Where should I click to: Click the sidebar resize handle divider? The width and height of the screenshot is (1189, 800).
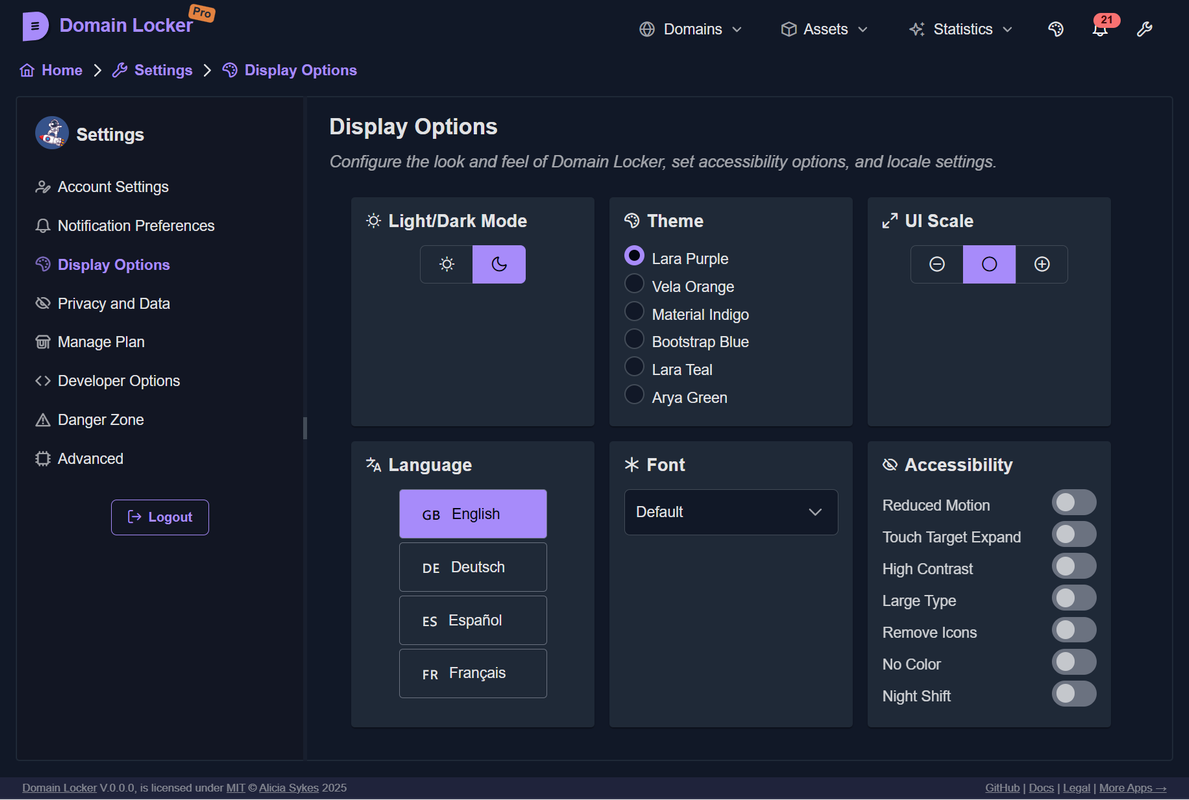coord(305,428)
